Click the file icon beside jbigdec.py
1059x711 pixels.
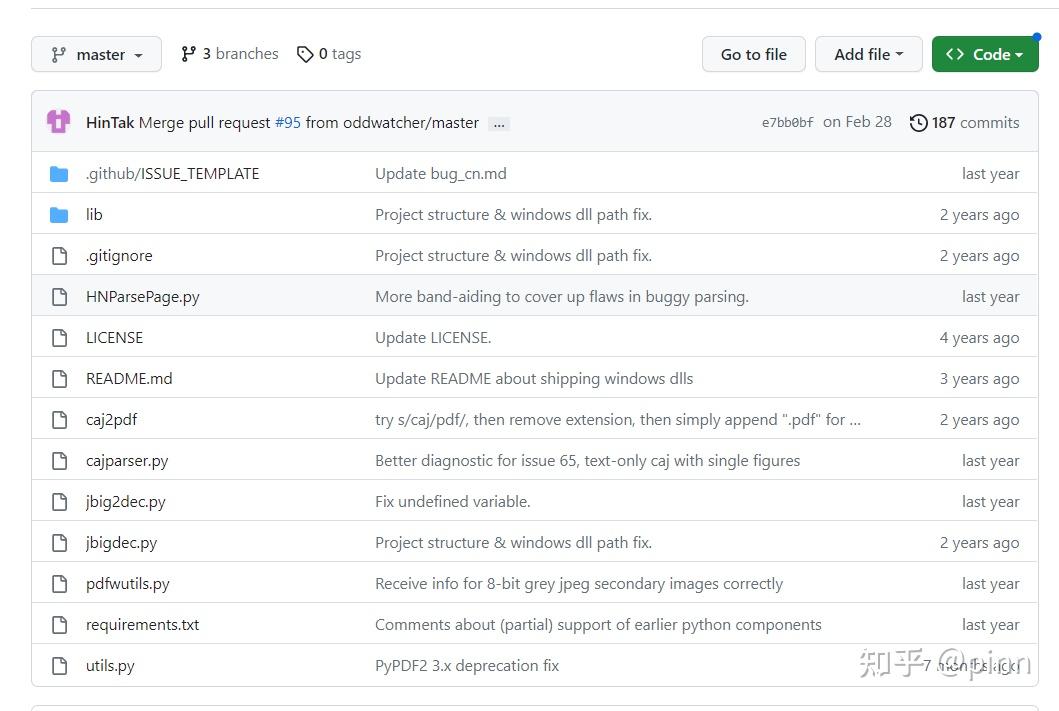(59, 543)
